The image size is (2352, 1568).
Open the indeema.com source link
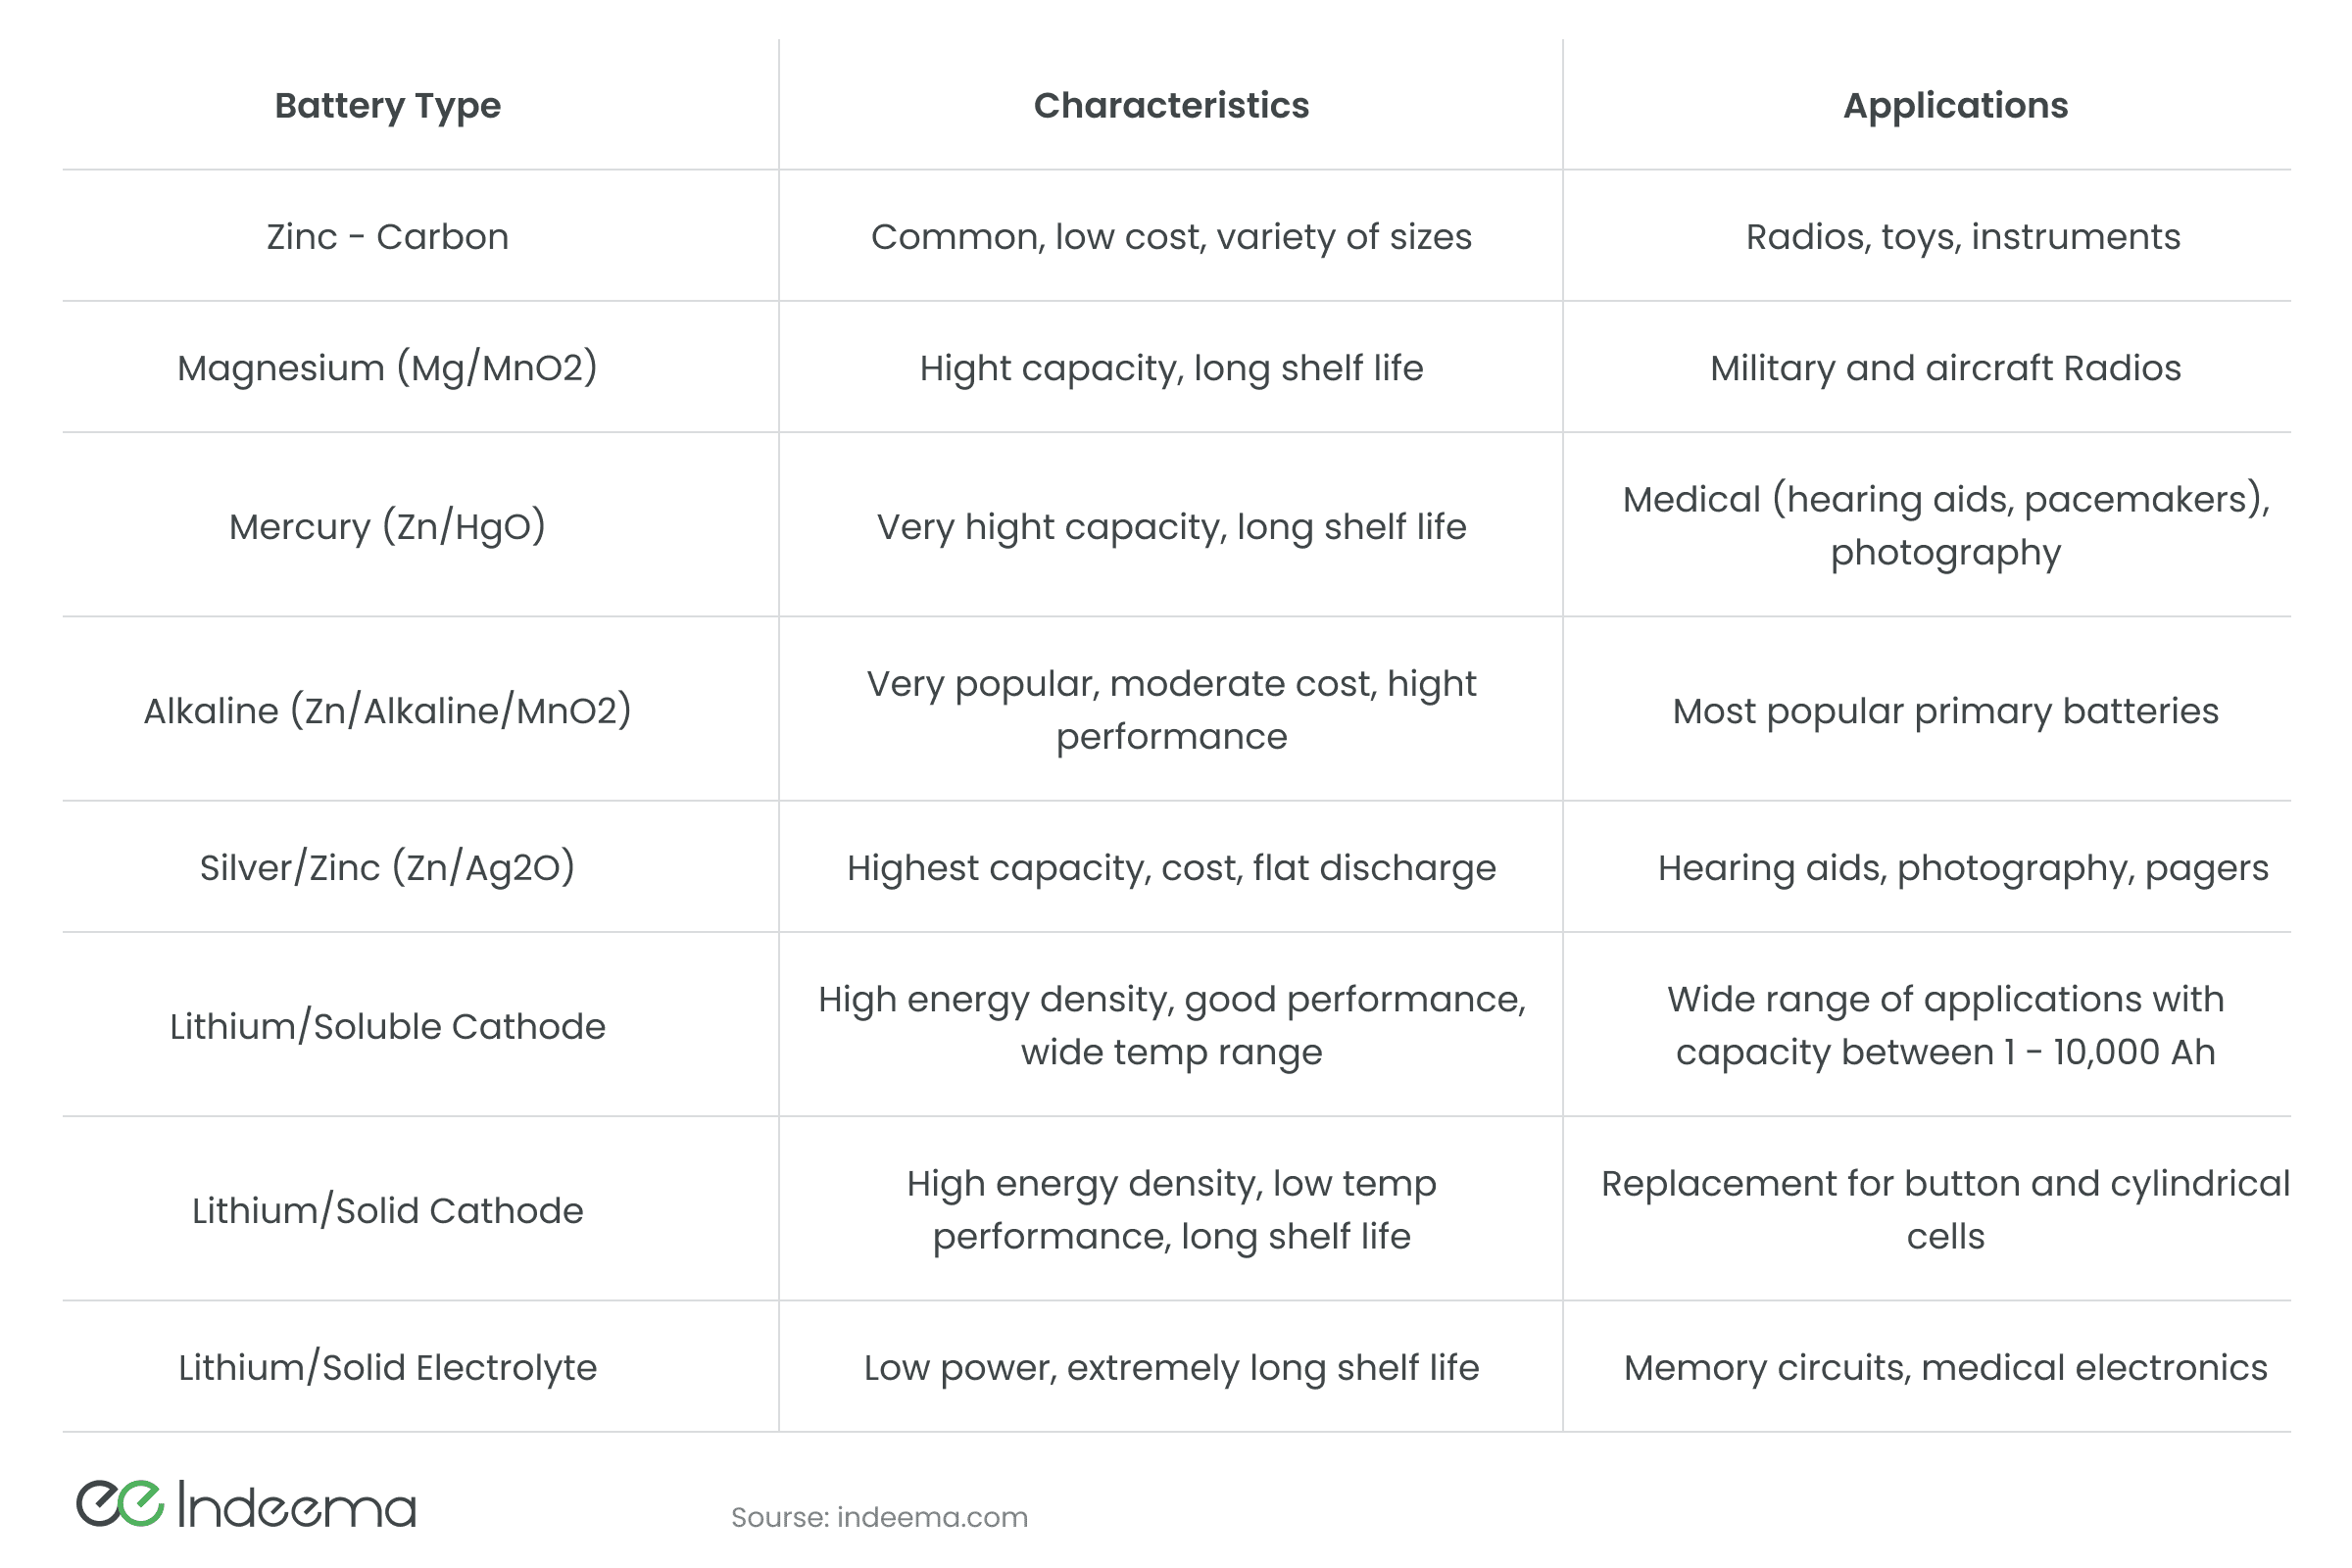point(931,1517)
